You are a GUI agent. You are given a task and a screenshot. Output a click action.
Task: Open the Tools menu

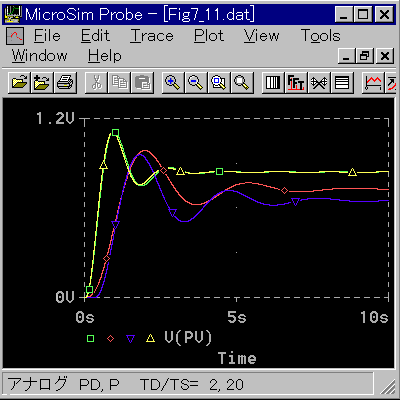click(x=321, y=36)
